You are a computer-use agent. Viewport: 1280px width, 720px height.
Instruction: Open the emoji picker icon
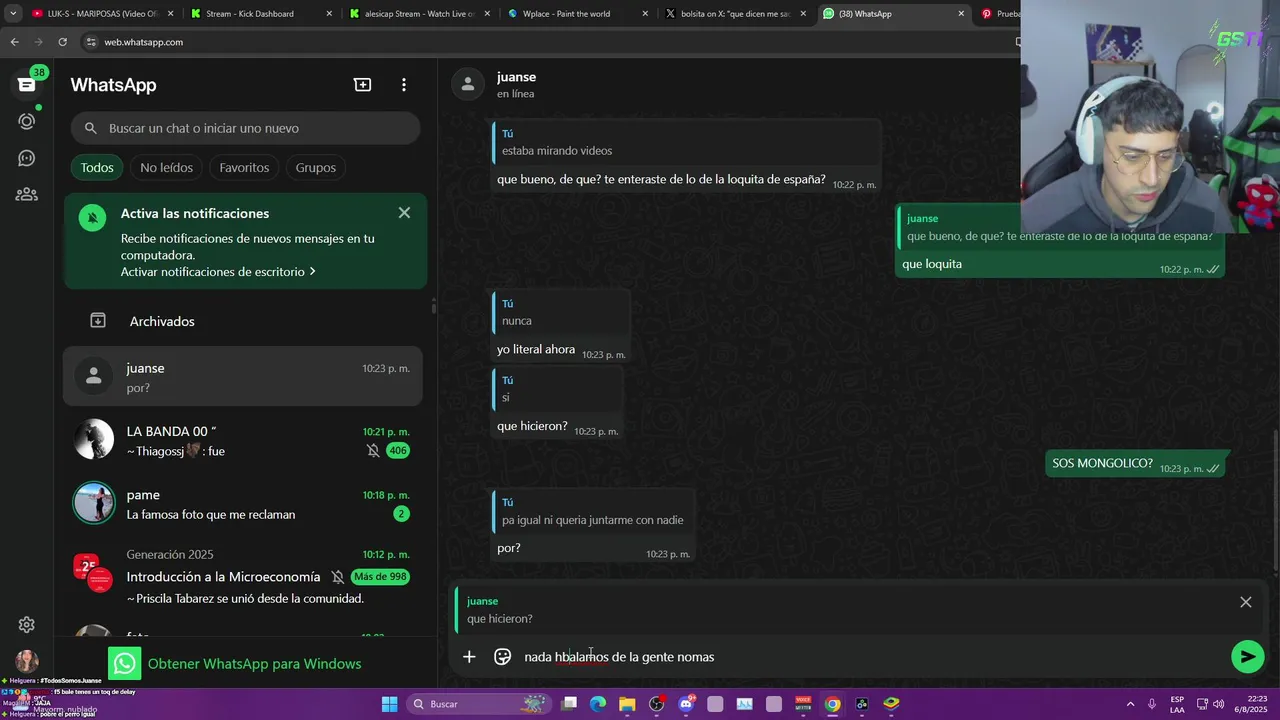pos(503,657)
